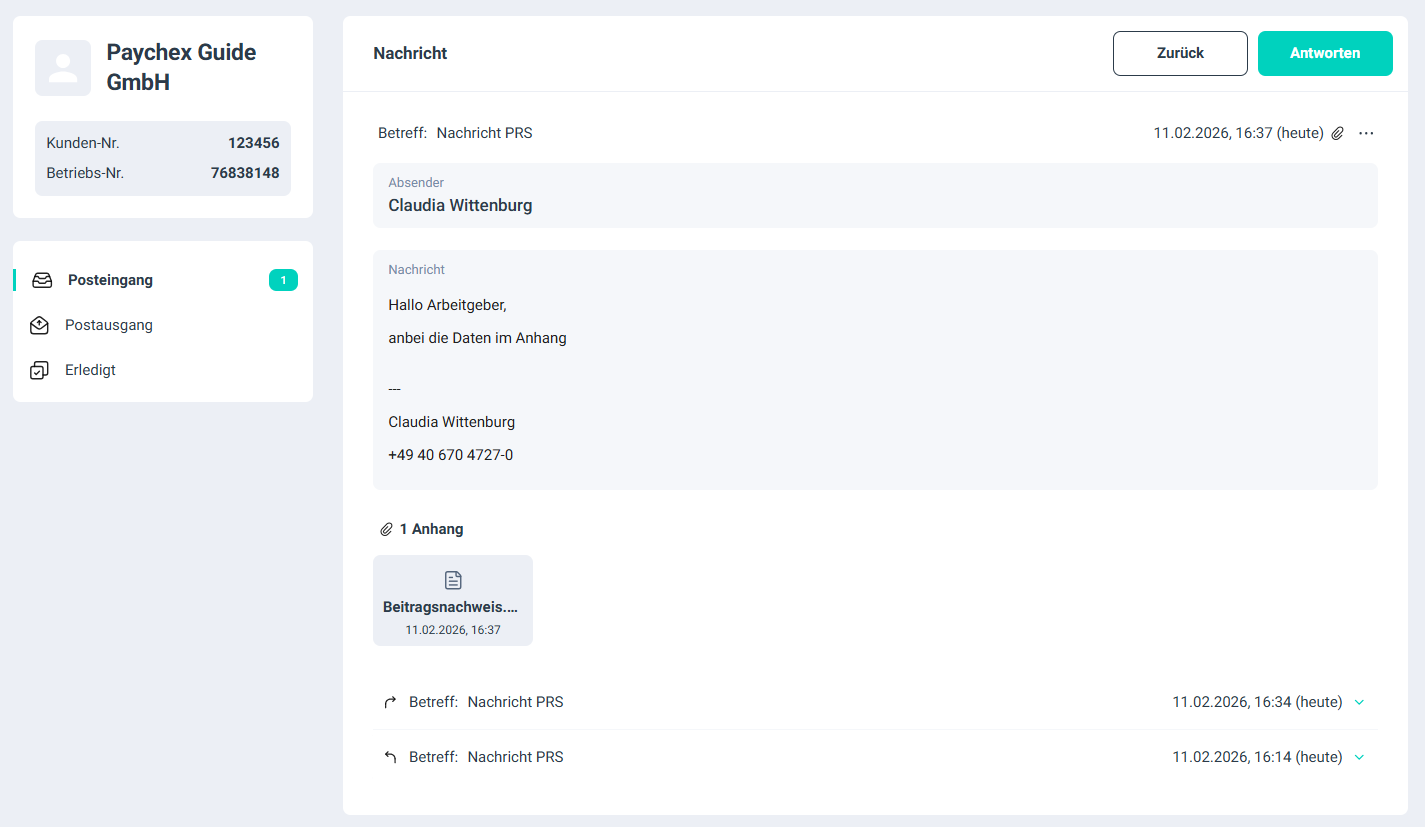Click the paperclip icon beside the 16:37 timestamp
This screenshot has width=1425, height=827.
click(x=1338, y=133)
